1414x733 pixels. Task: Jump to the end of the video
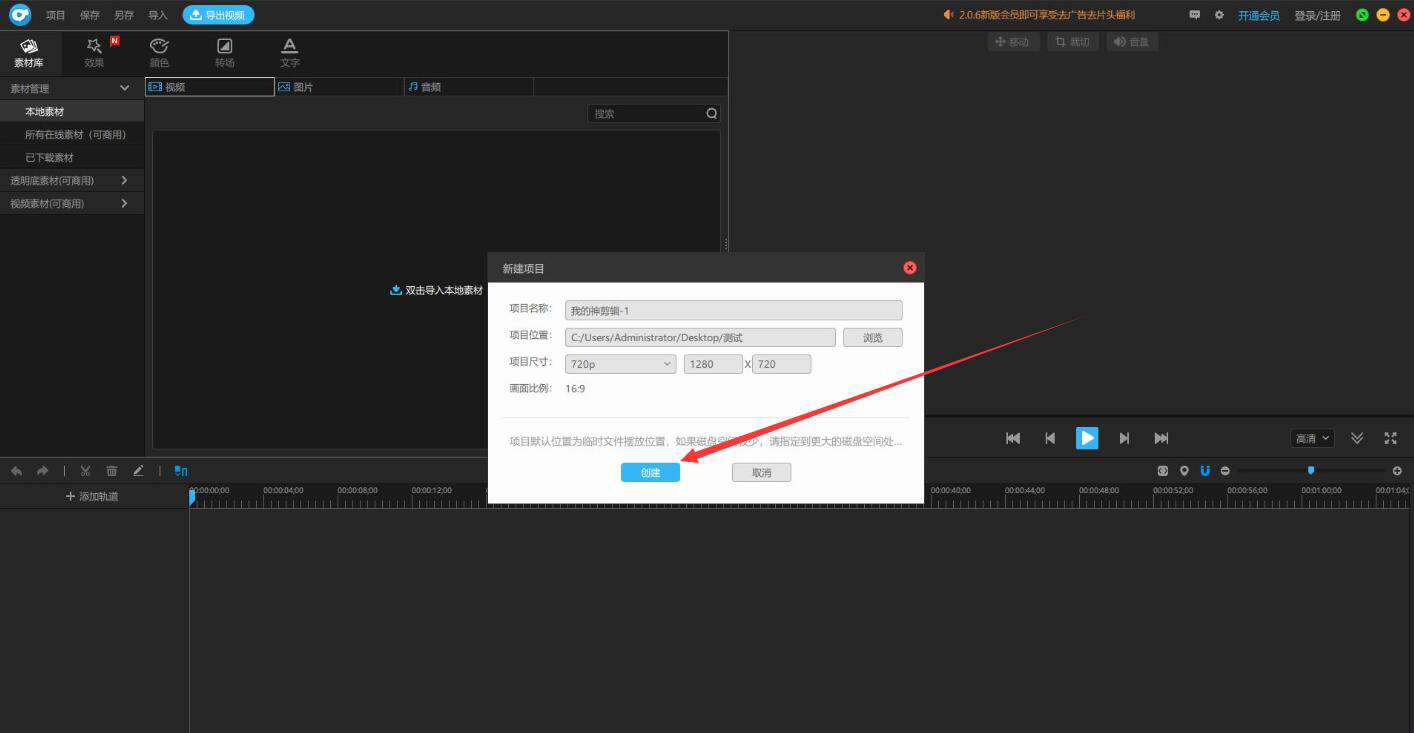coord(1161,438)
